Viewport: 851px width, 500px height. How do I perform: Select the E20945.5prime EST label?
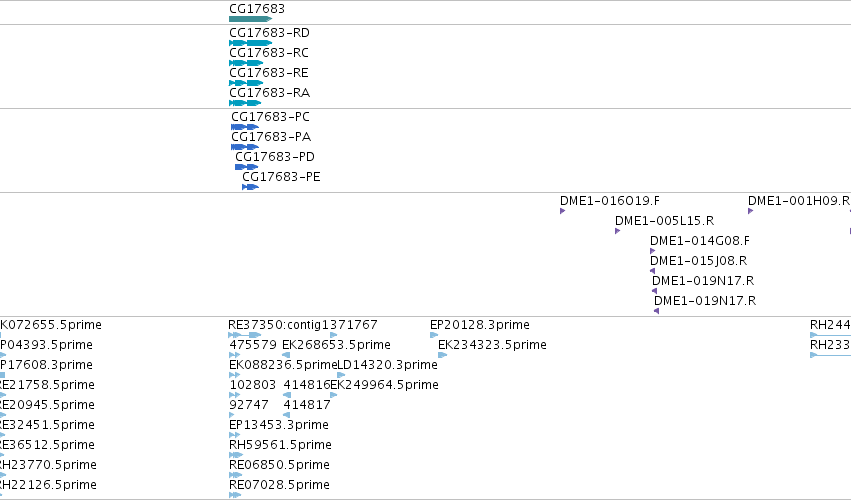pyautogui.click(x=47, y=405)
